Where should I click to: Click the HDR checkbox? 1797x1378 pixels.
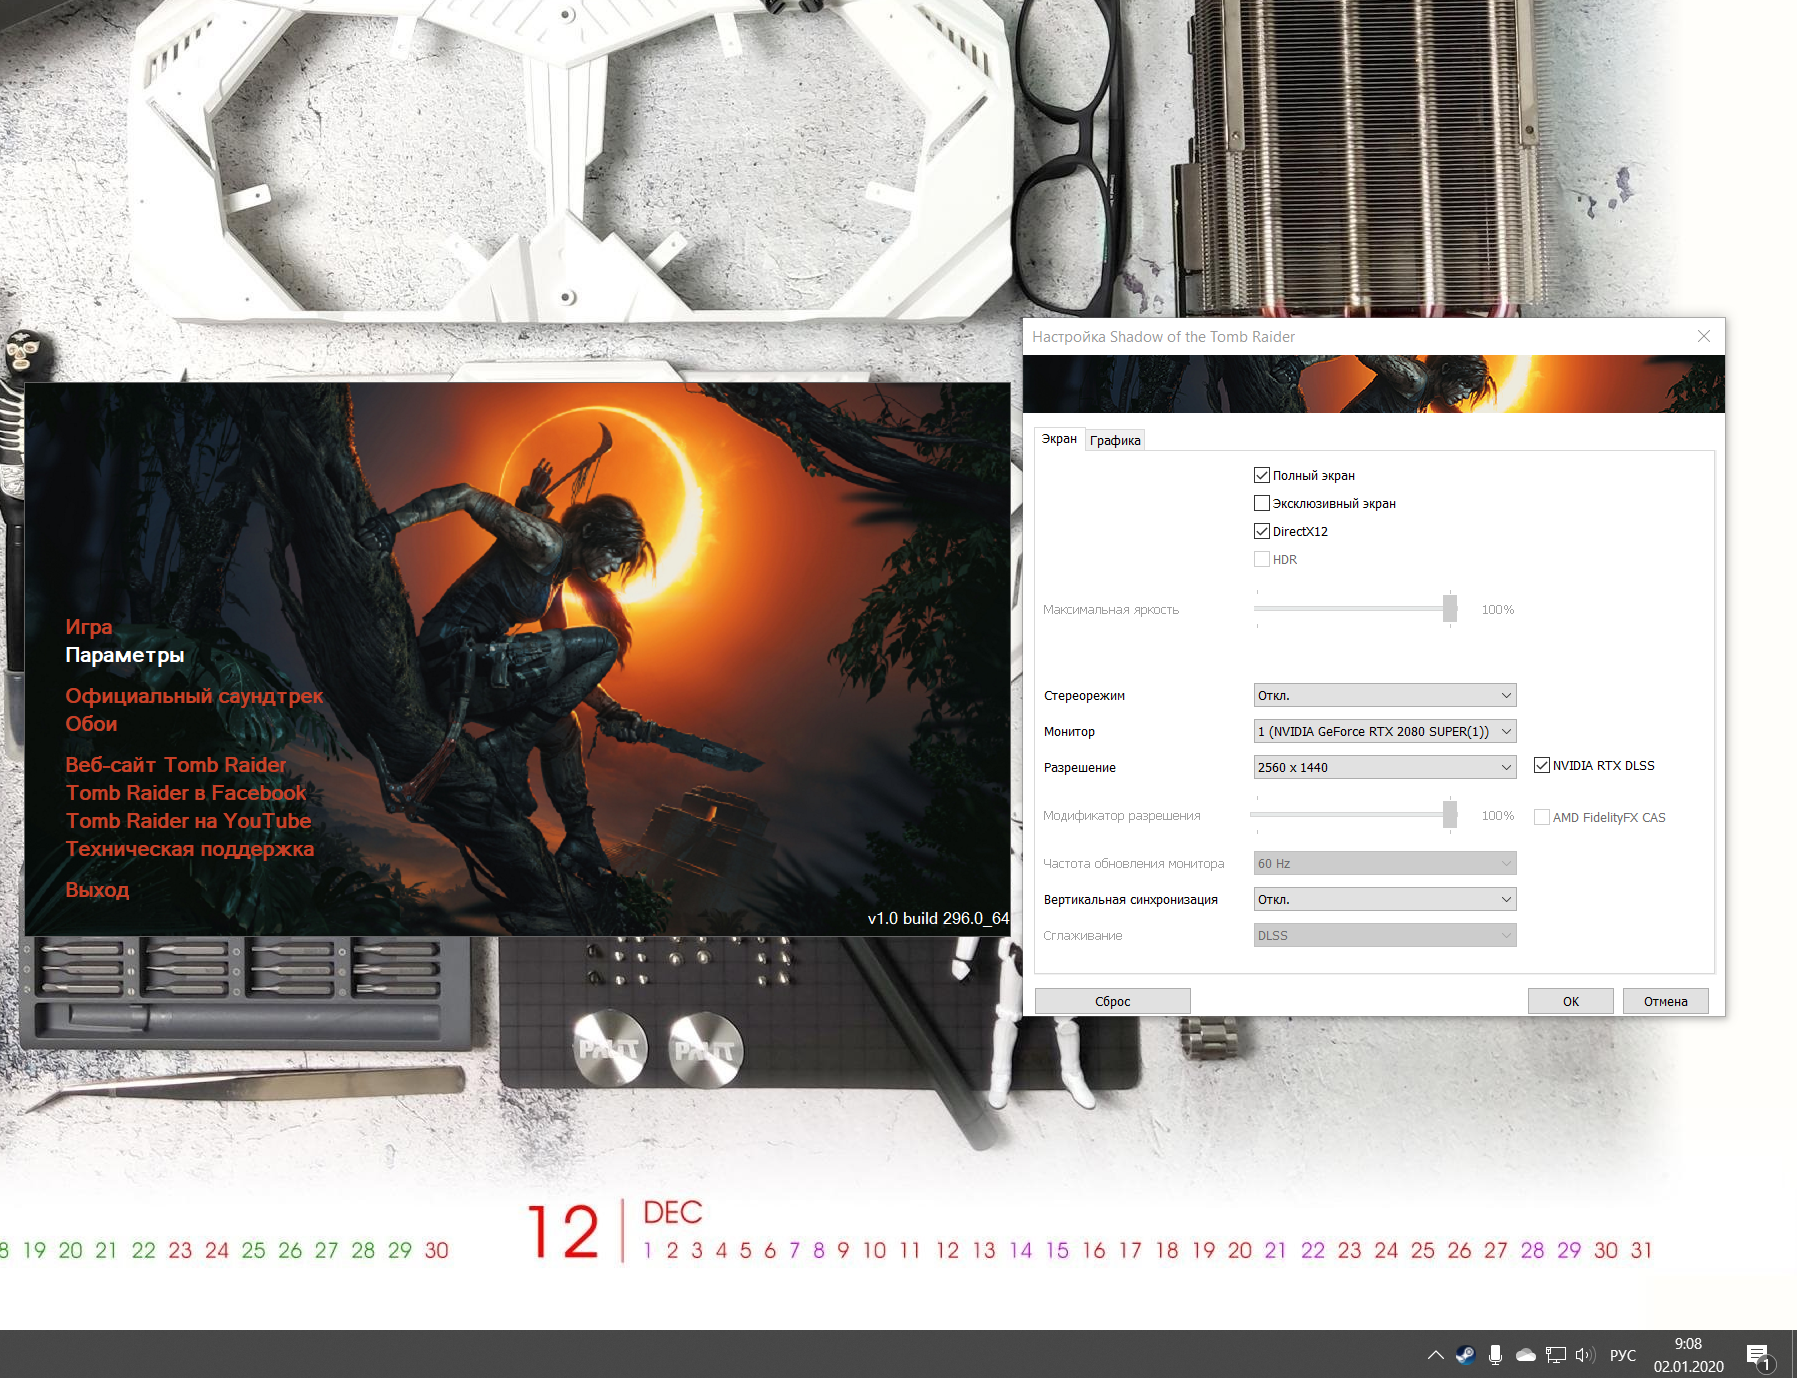click(1262, 559)
